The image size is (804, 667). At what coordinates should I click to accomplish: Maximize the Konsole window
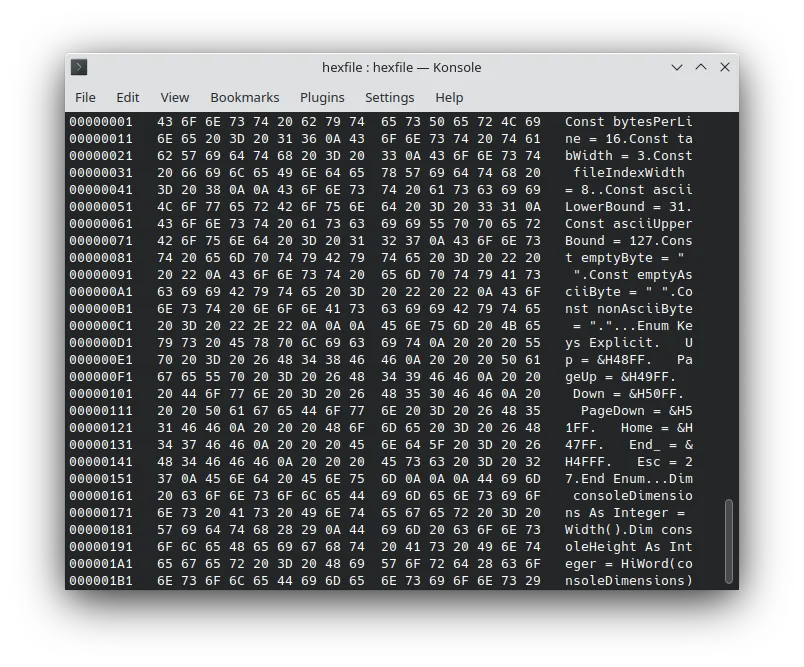(701, 67)
